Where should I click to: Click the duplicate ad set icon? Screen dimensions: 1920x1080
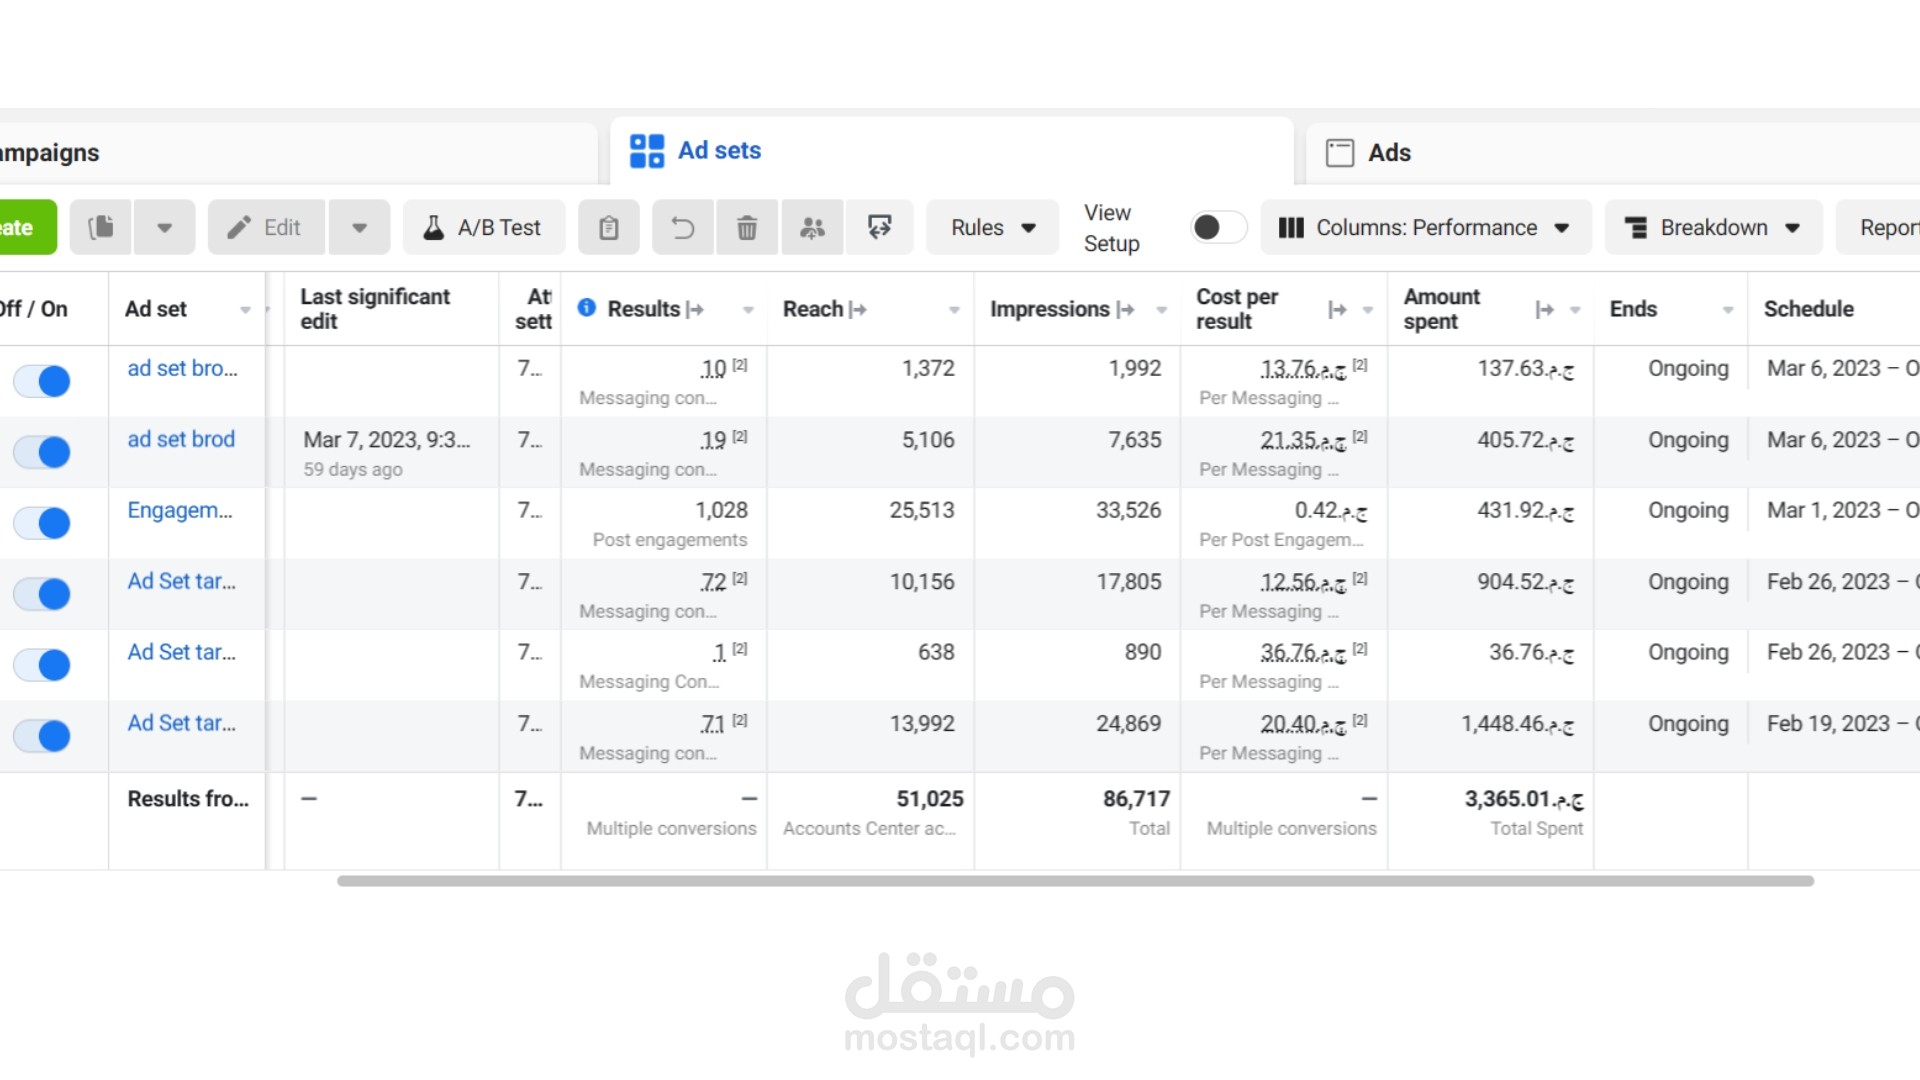101,228
